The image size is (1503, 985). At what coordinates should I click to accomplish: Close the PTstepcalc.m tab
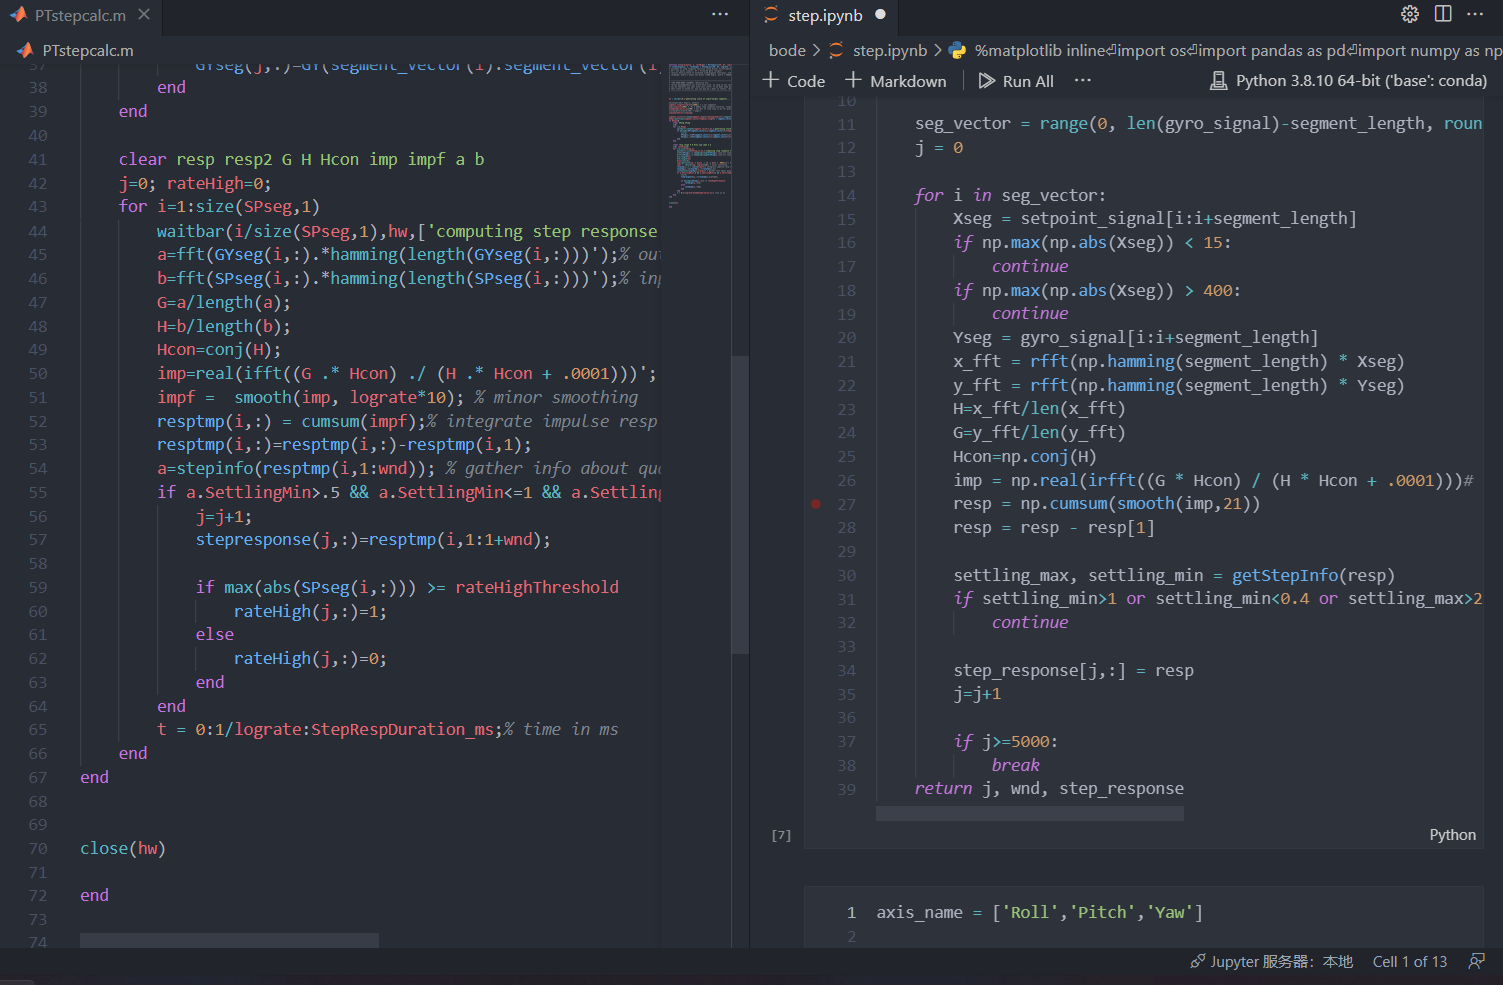[x=144, y=15]
